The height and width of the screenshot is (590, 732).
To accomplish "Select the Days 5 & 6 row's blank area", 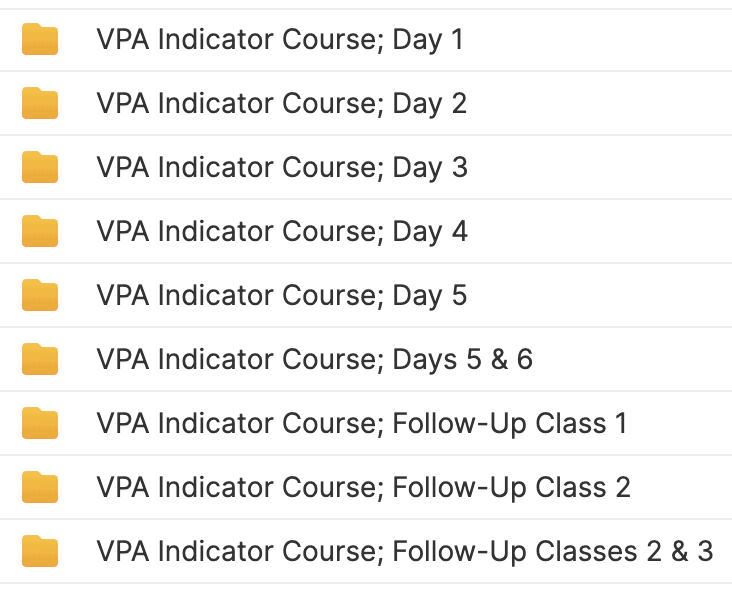I will pyautogui.click(x=633, y=359).
